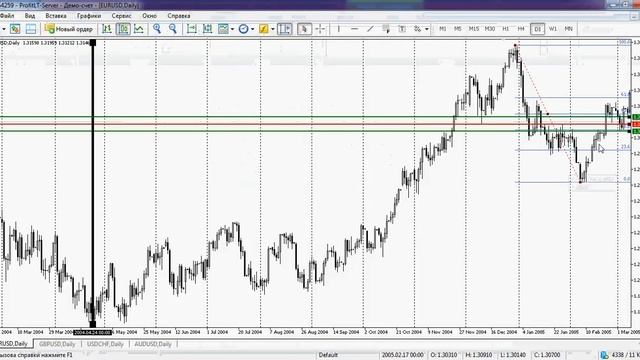
Task: Open the Справка menu
Action: [179, 16]
